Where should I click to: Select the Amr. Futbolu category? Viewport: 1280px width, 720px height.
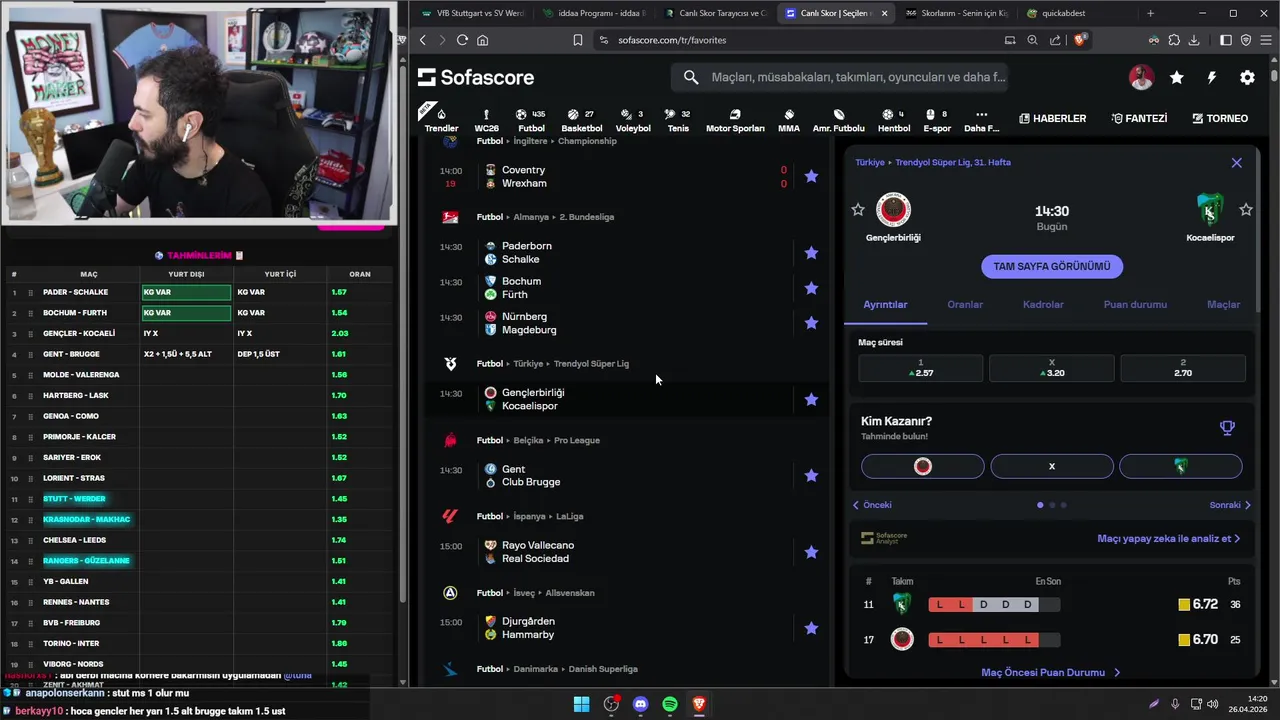pos(838,120)
